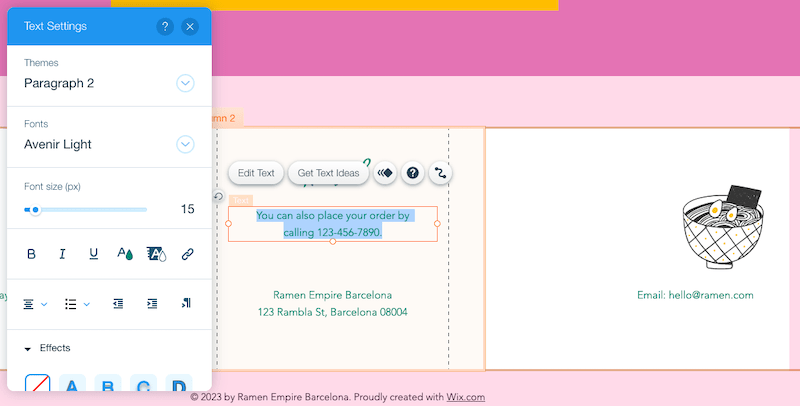Apply text effect D

click(179, 383)
